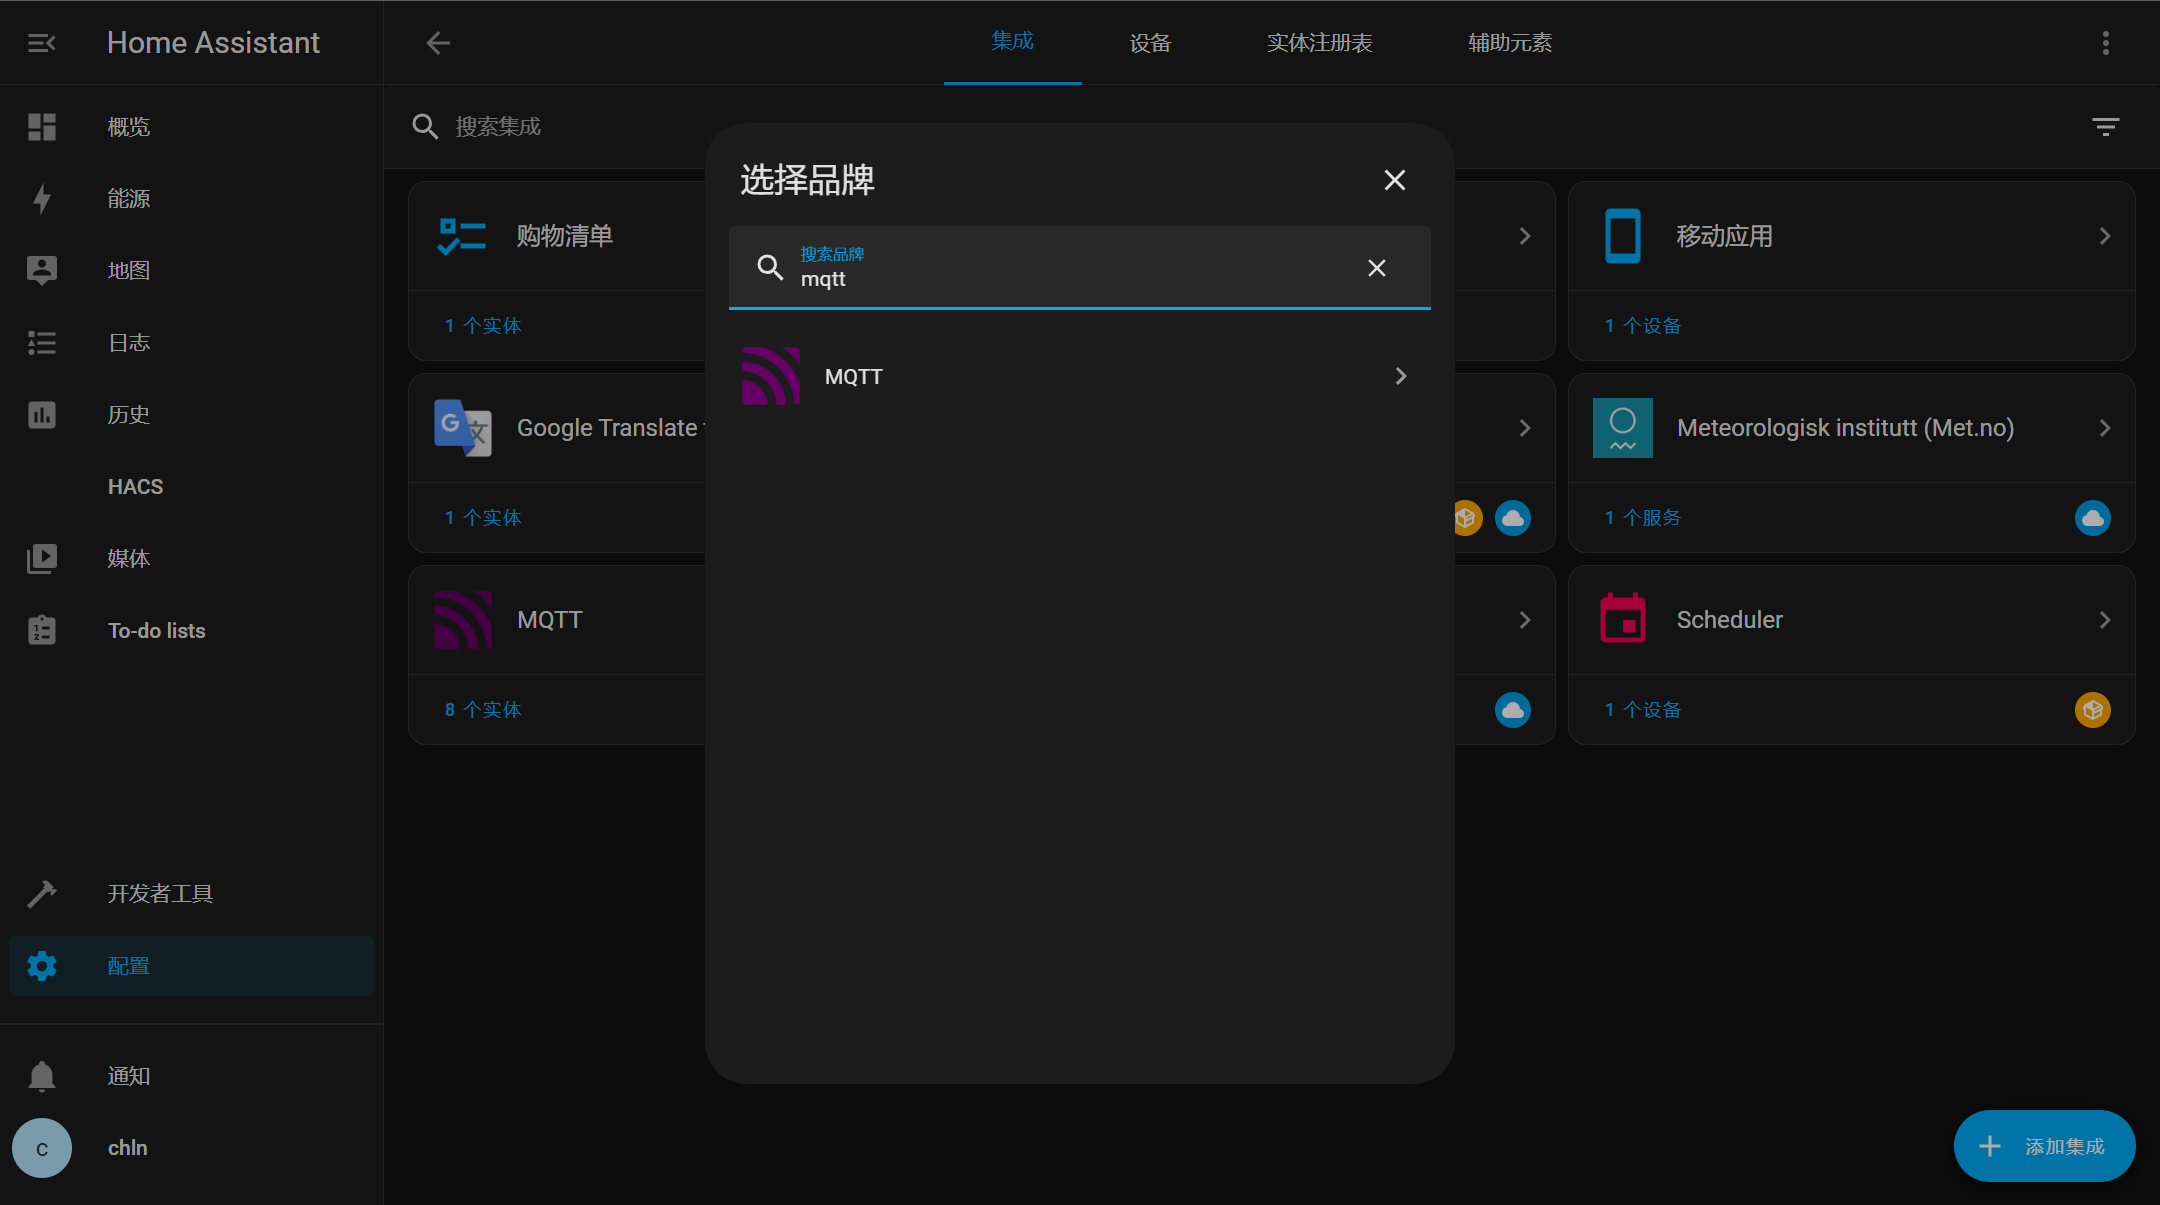Click the Home Assistant title
This screenshot has width=2160, height=1205.
click(213, 43)
